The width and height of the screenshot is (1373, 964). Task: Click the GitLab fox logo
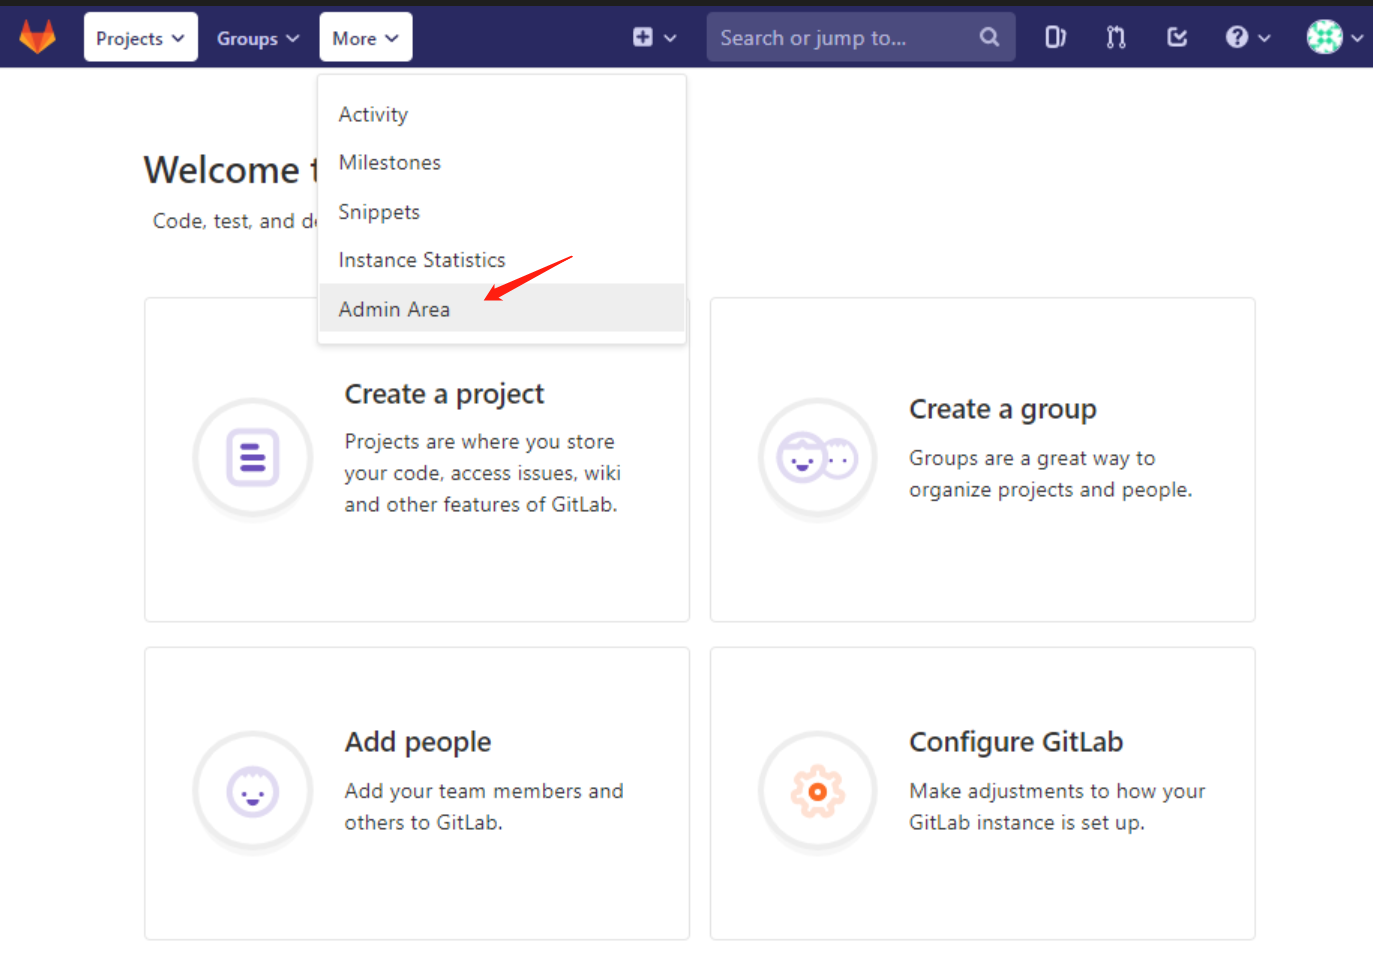click(38, 37)
